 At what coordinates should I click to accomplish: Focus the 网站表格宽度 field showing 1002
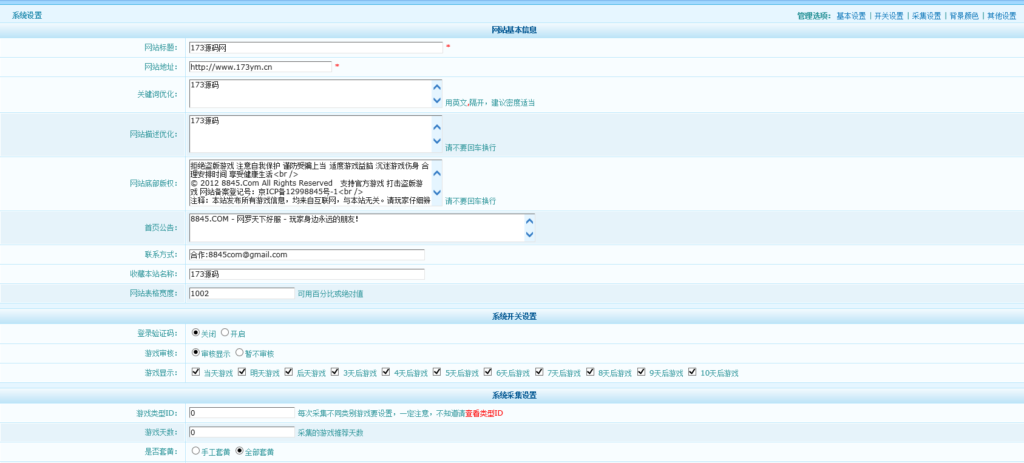tap(240, 294)
